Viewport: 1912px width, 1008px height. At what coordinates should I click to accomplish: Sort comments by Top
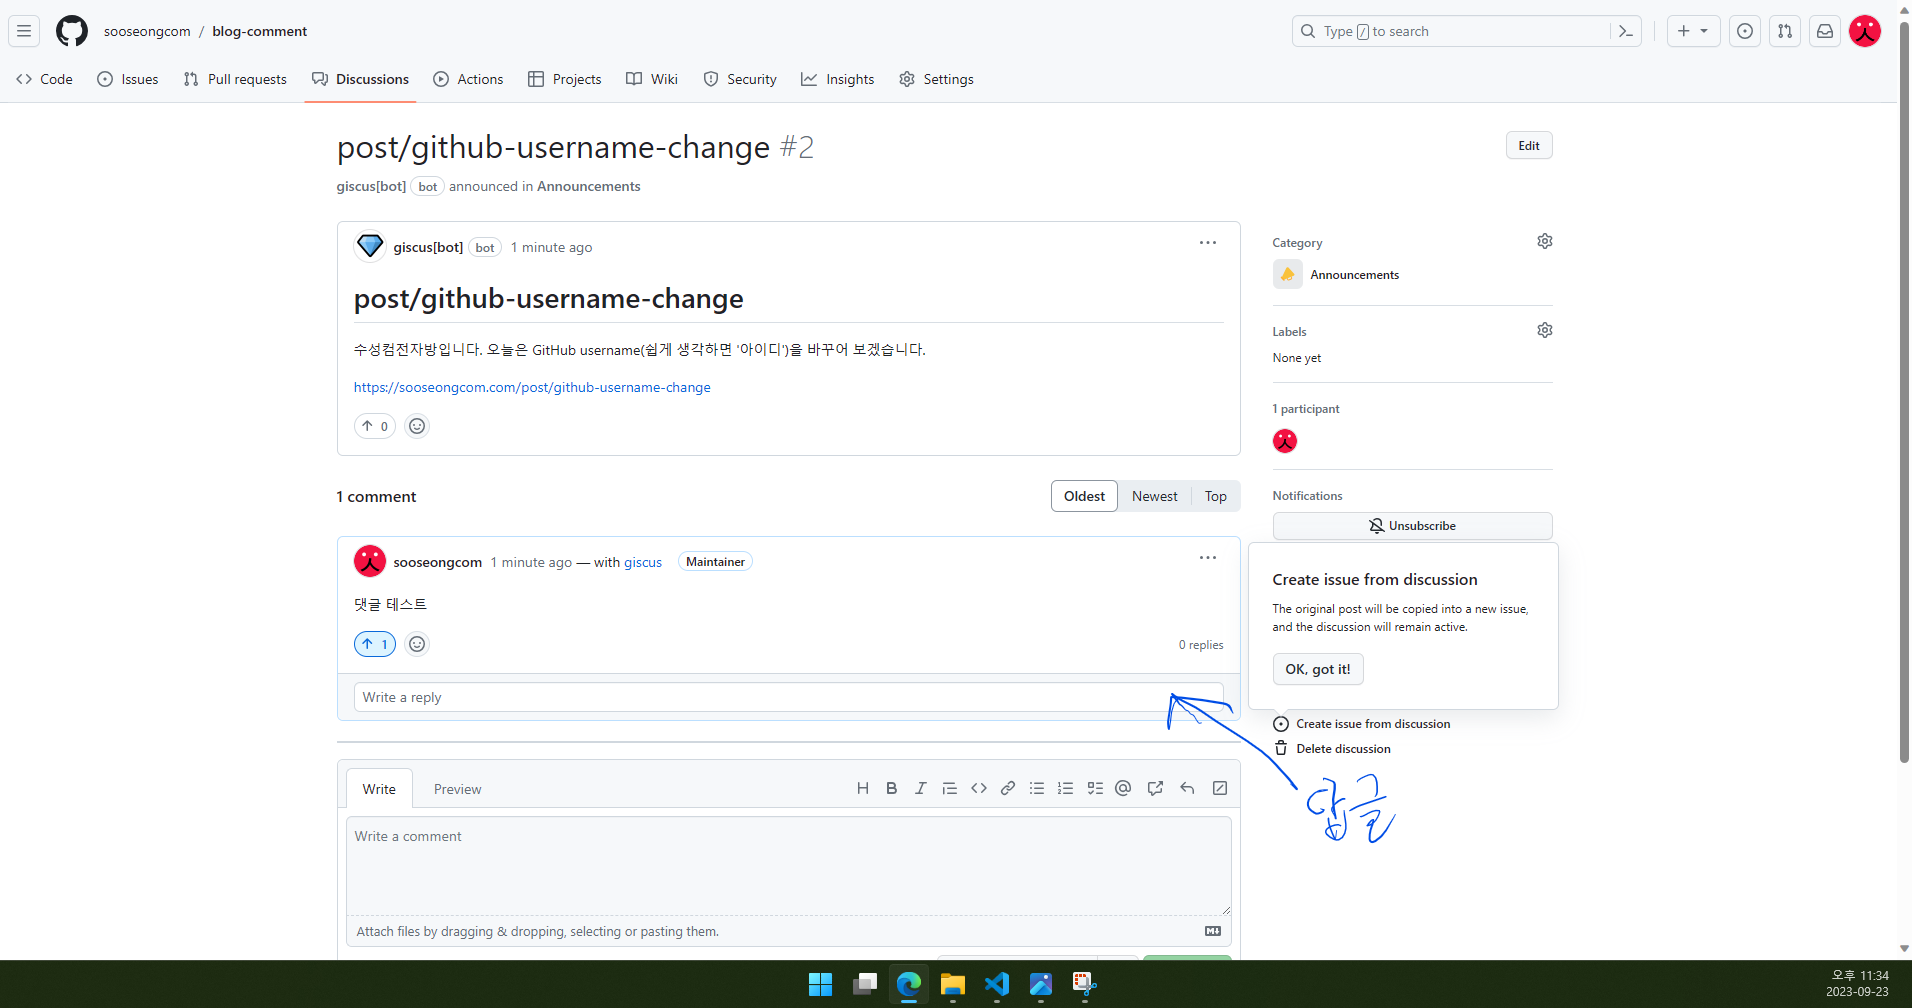(x=1216, y=496)
